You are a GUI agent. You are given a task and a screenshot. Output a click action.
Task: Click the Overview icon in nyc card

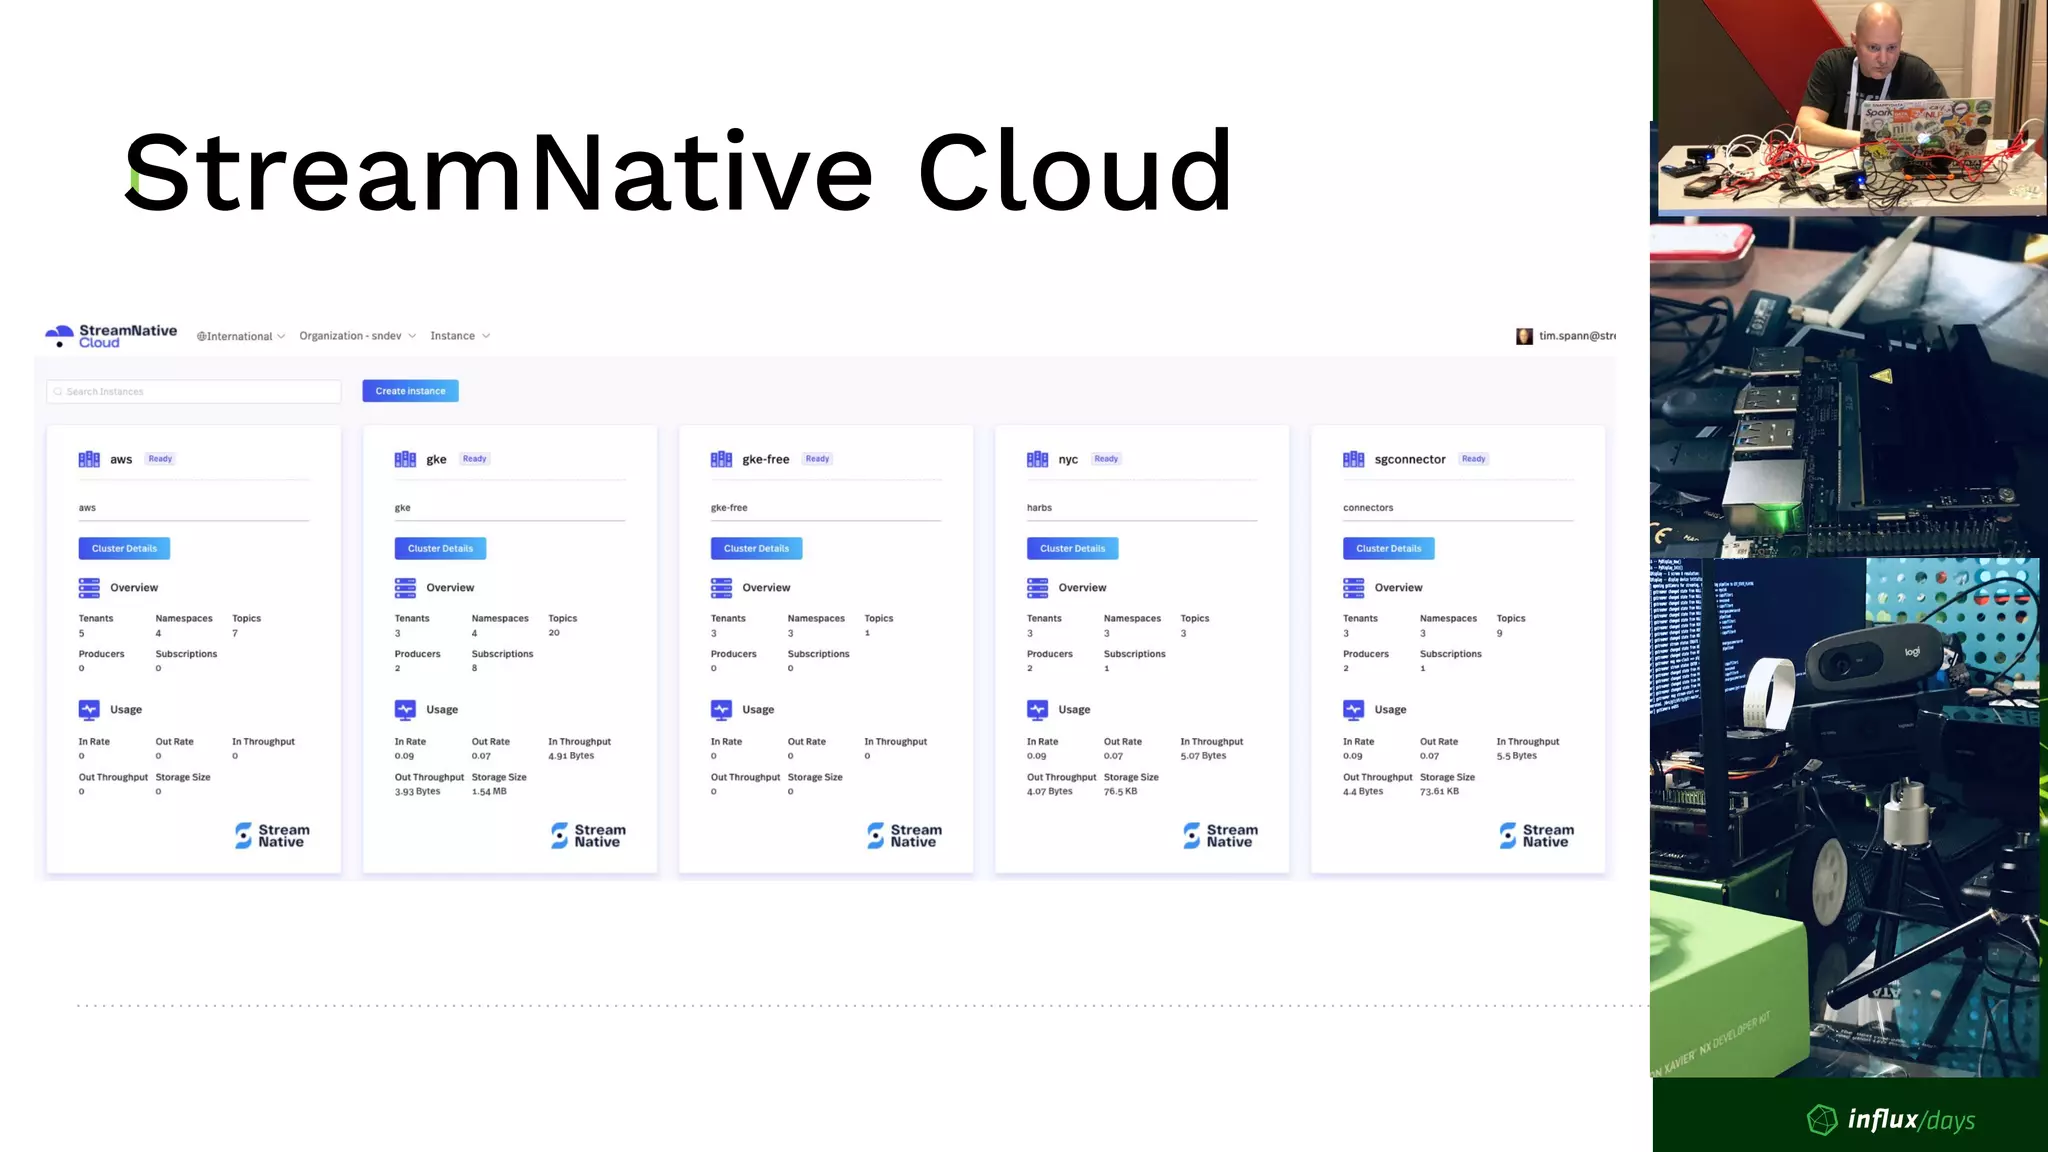[x=1037, y=588]
